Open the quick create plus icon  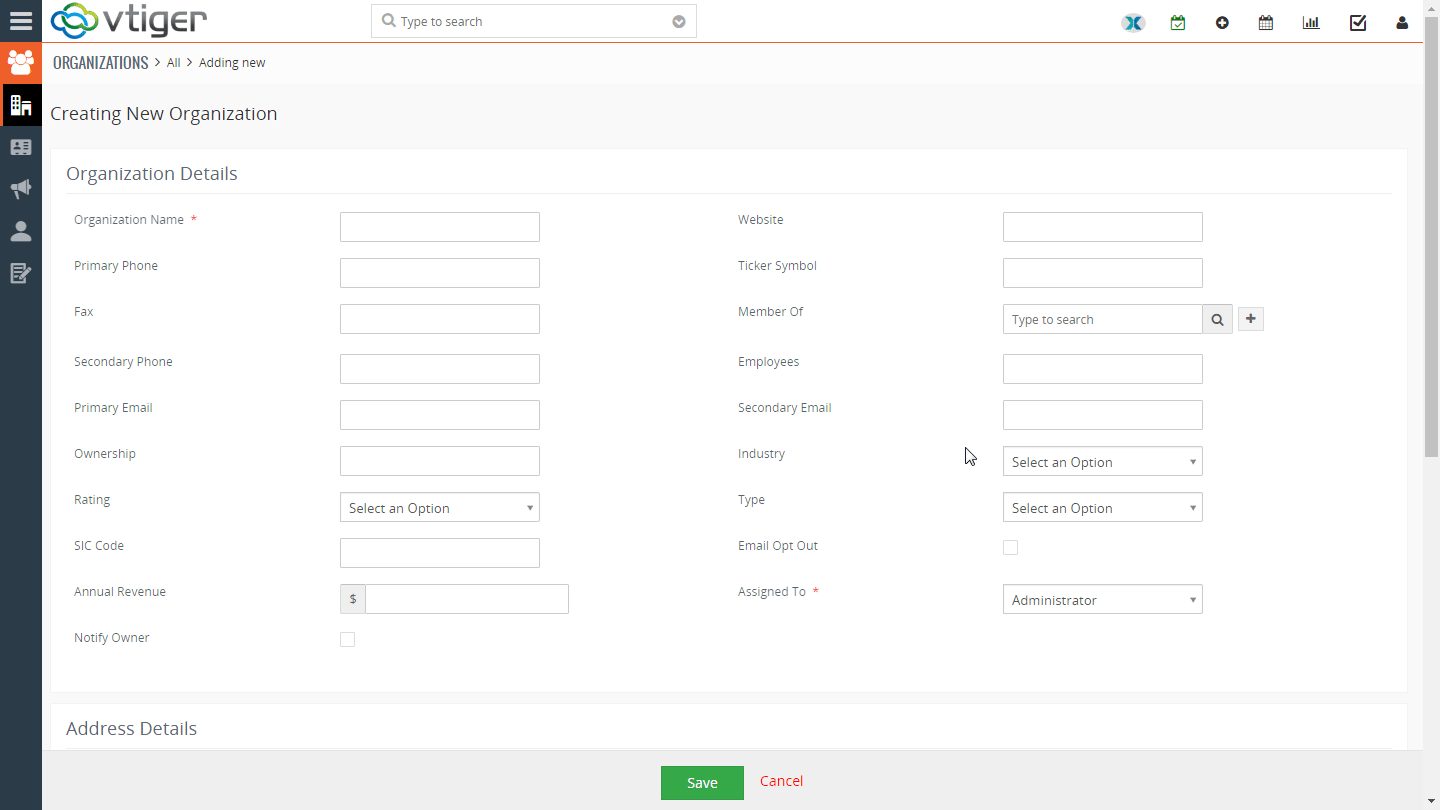pyautogui.click(x=1222, y=21)
